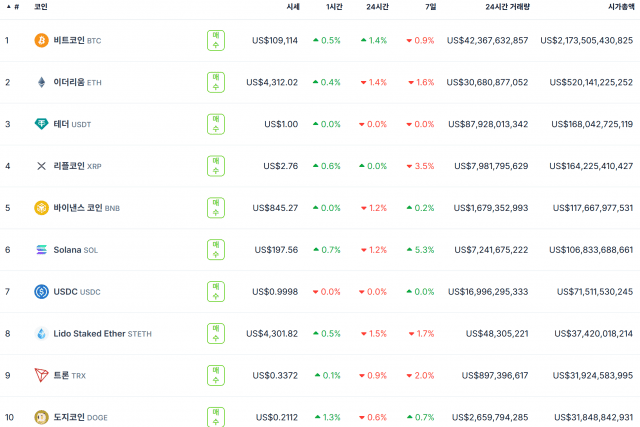This screenshot has width=640, height=427.
Task: Click the BNB coin icon
Action: click(x=41, y=208)
